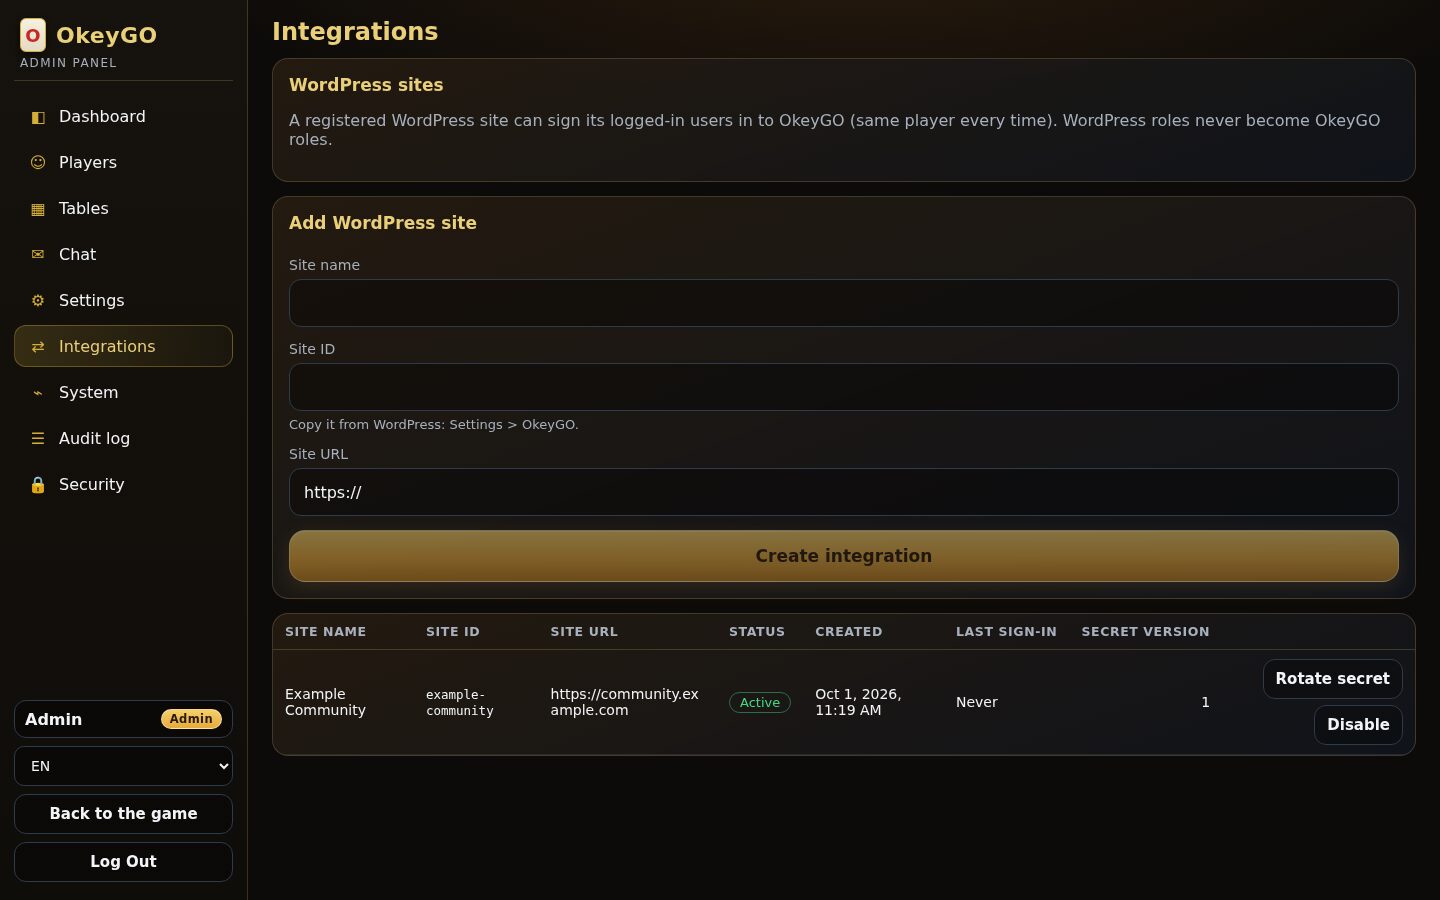The height and width of the screenshot is (900, 1440).
Task: Click the community.example.com URL cell
Action: click(625, 702)
